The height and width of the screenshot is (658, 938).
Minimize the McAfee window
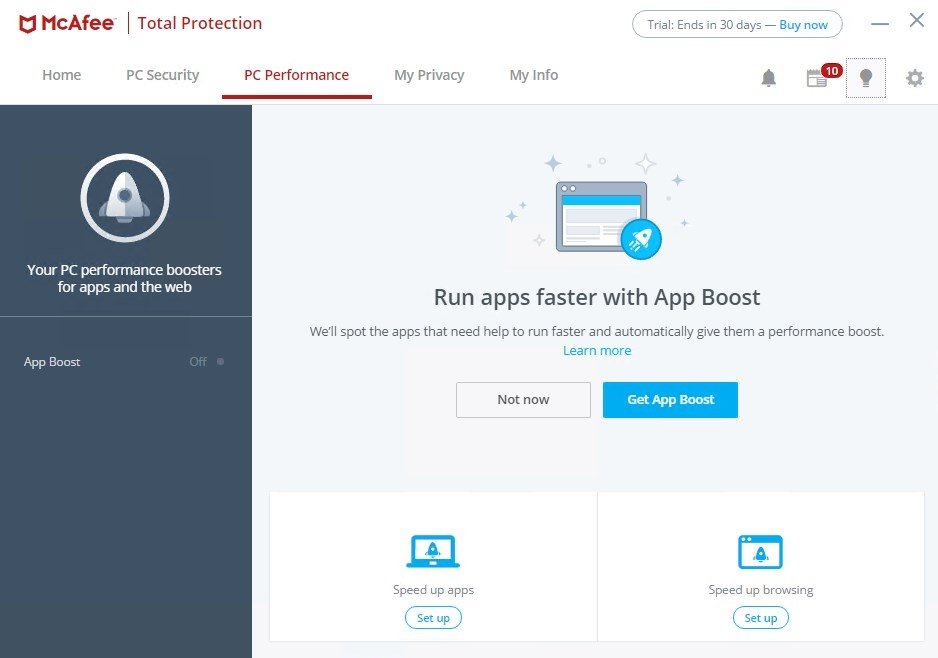pyautogui.click(x=879, y=24)
